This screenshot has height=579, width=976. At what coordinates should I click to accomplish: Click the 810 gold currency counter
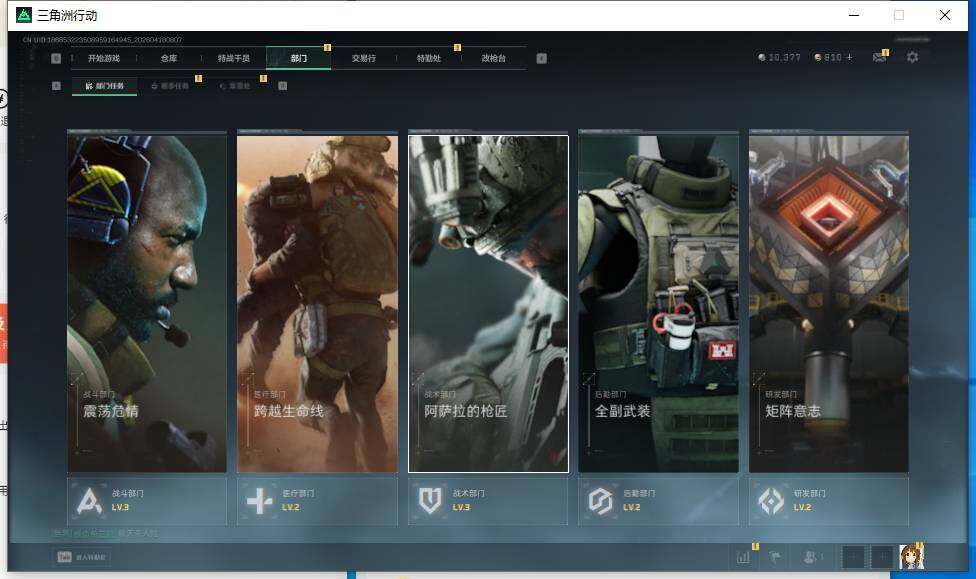click(828, 57)
